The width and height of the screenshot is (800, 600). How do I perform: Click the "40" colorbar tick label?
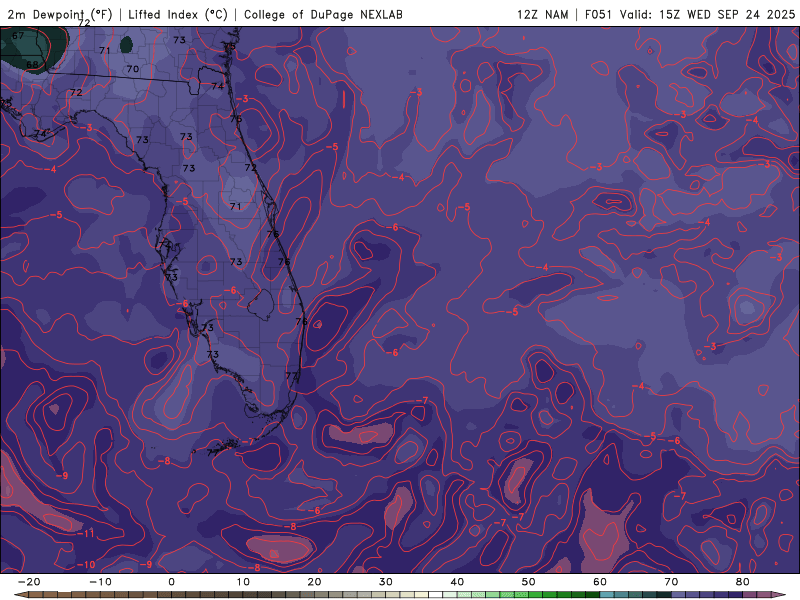tap(457, 582)
